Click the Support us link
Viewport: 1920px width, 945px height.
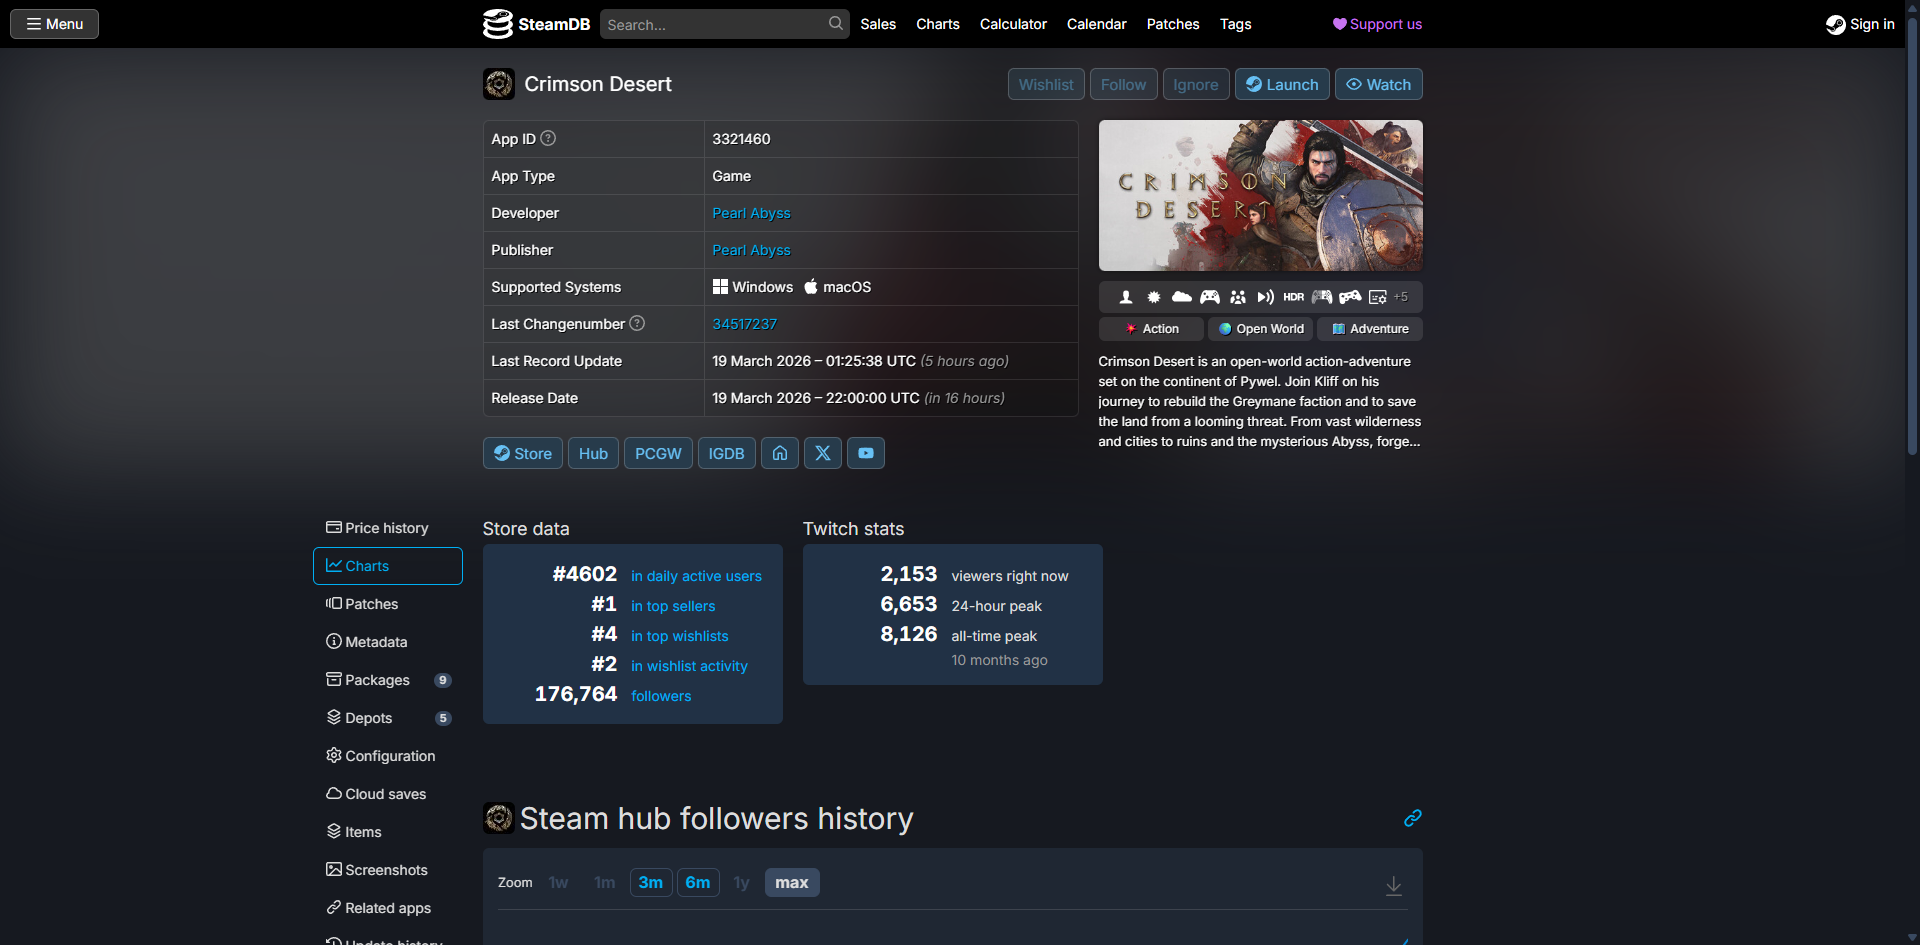(1377, 24)
